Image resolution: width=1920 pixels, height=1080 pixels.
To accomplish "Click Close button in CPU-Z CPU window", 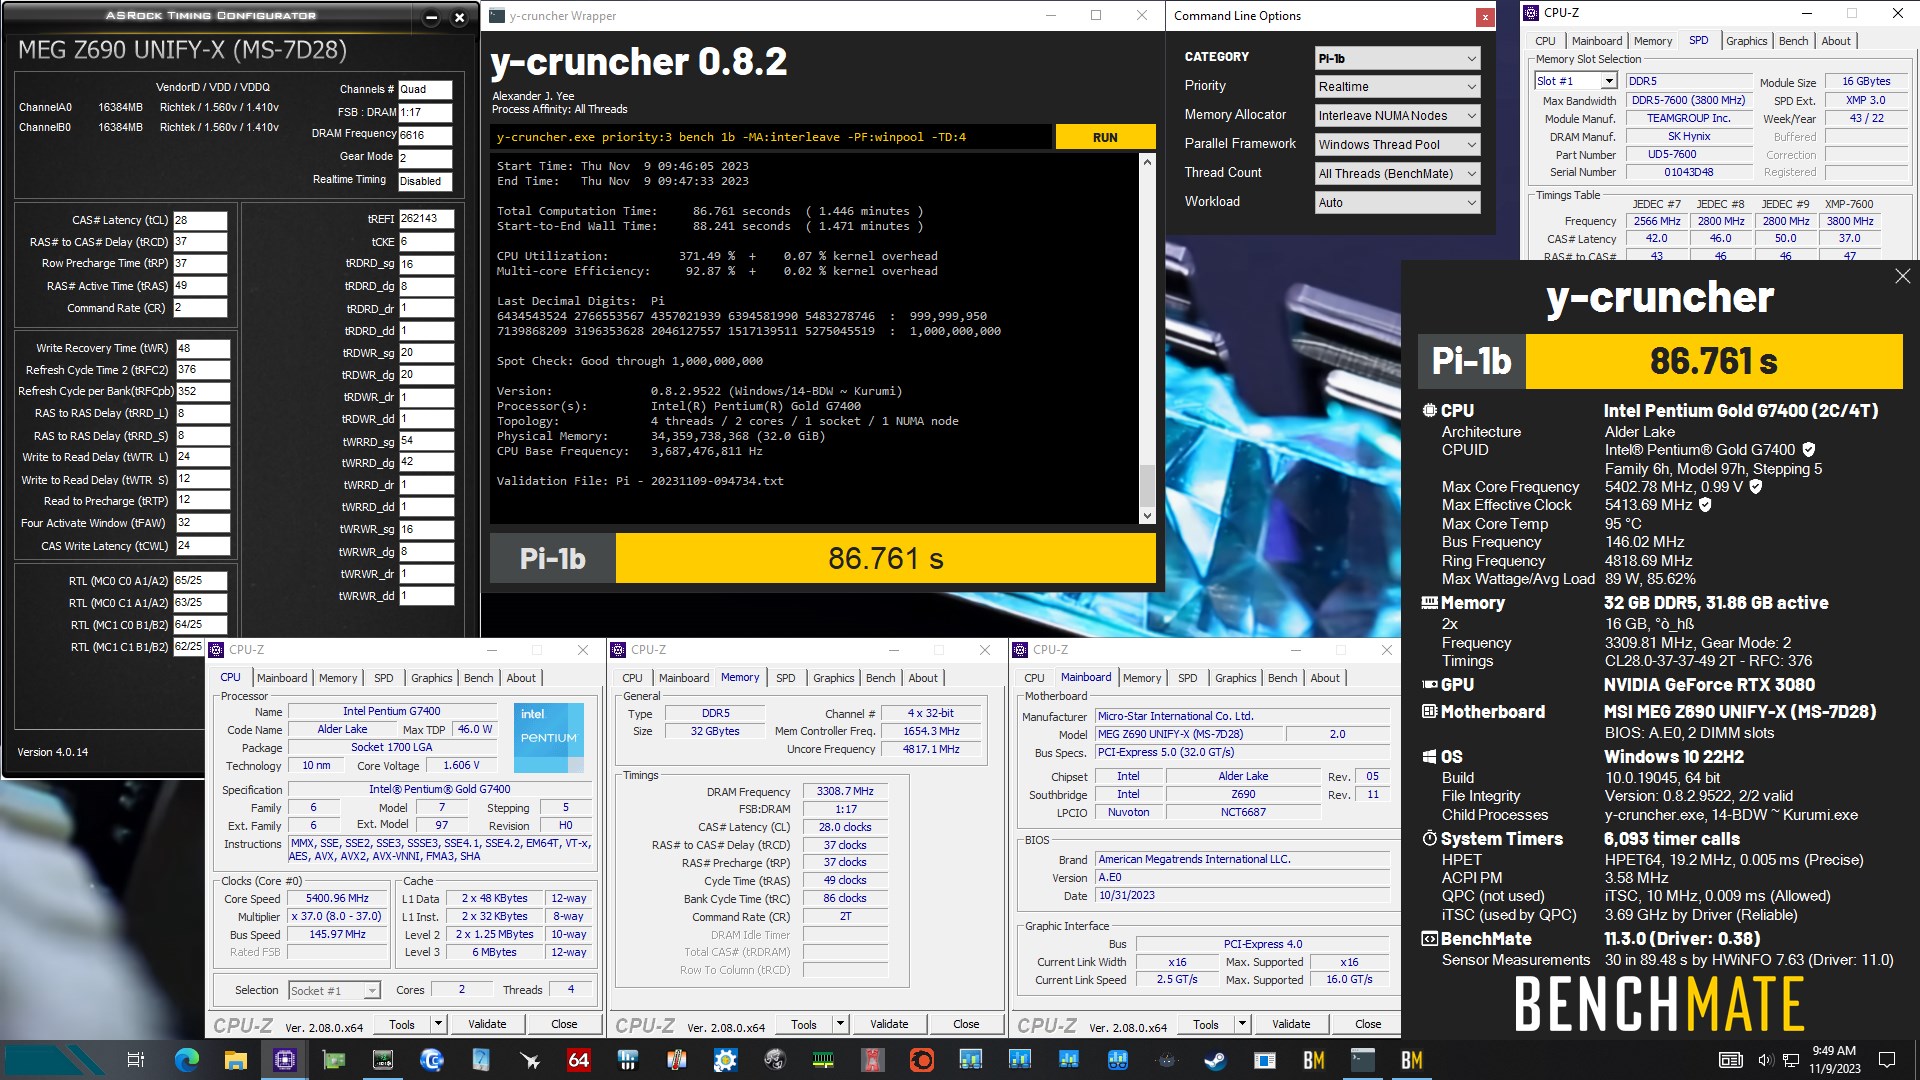I will [564, 1024].
